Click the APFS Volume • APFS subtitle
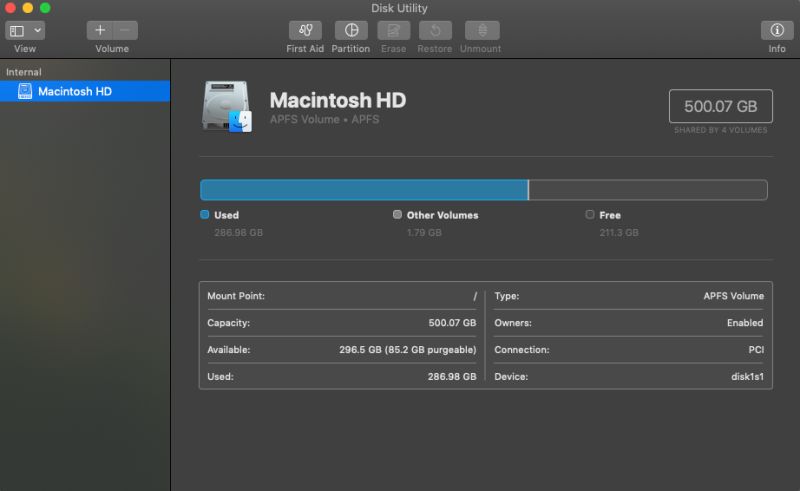This screenshot has width=800, height=491. pos(324,119)
